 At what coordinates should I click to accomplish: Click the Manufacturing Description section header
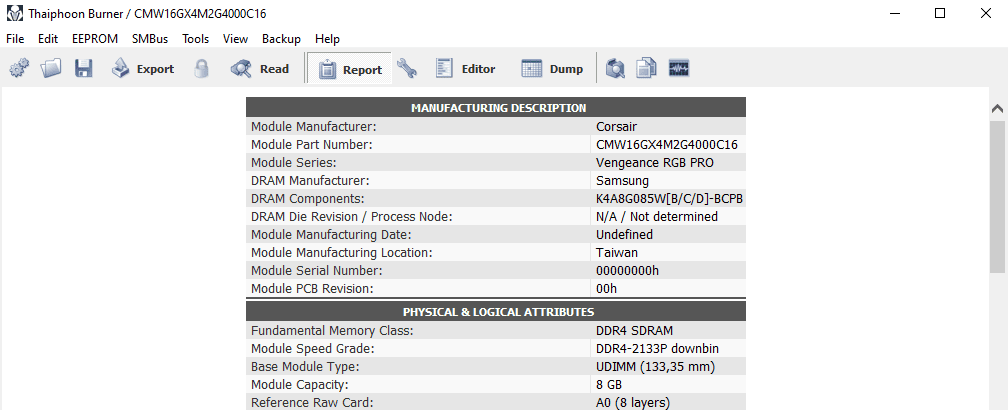tap(498, 108)
